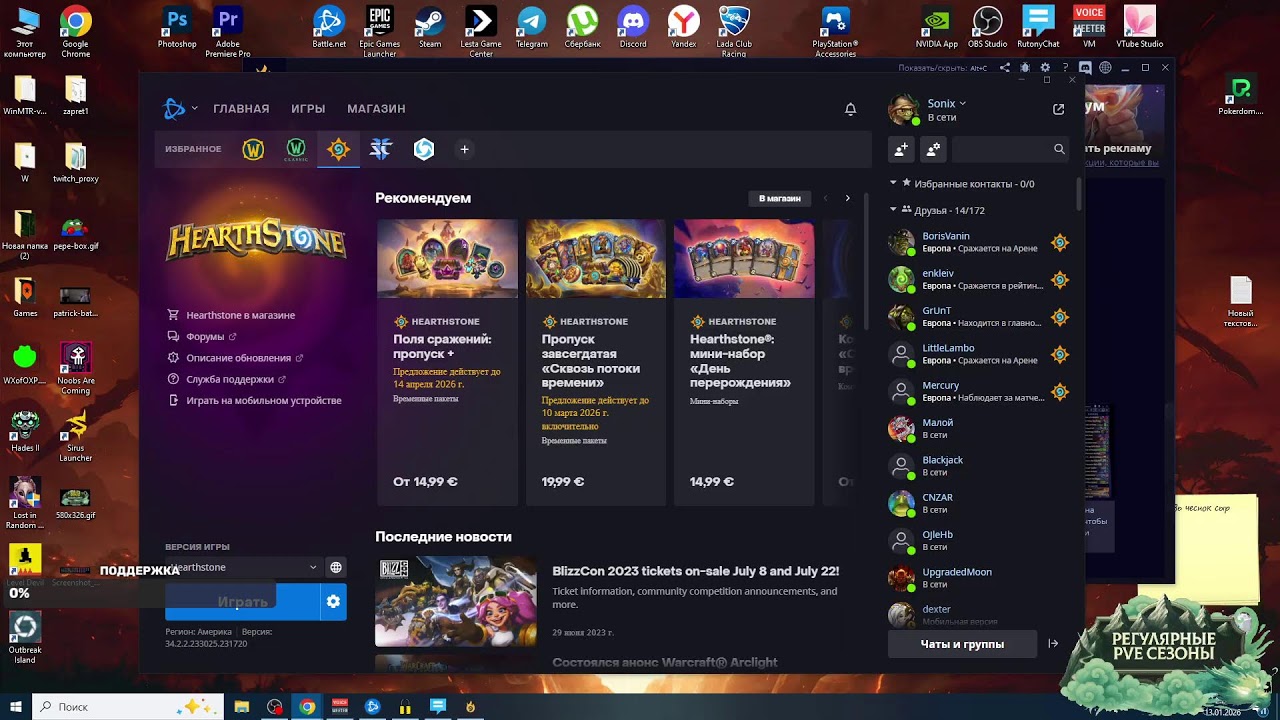The width and height of the screenshot is (1280, 720).
Task: Click Battle.net icon in taskbar
Action: [x=373, y=707]
